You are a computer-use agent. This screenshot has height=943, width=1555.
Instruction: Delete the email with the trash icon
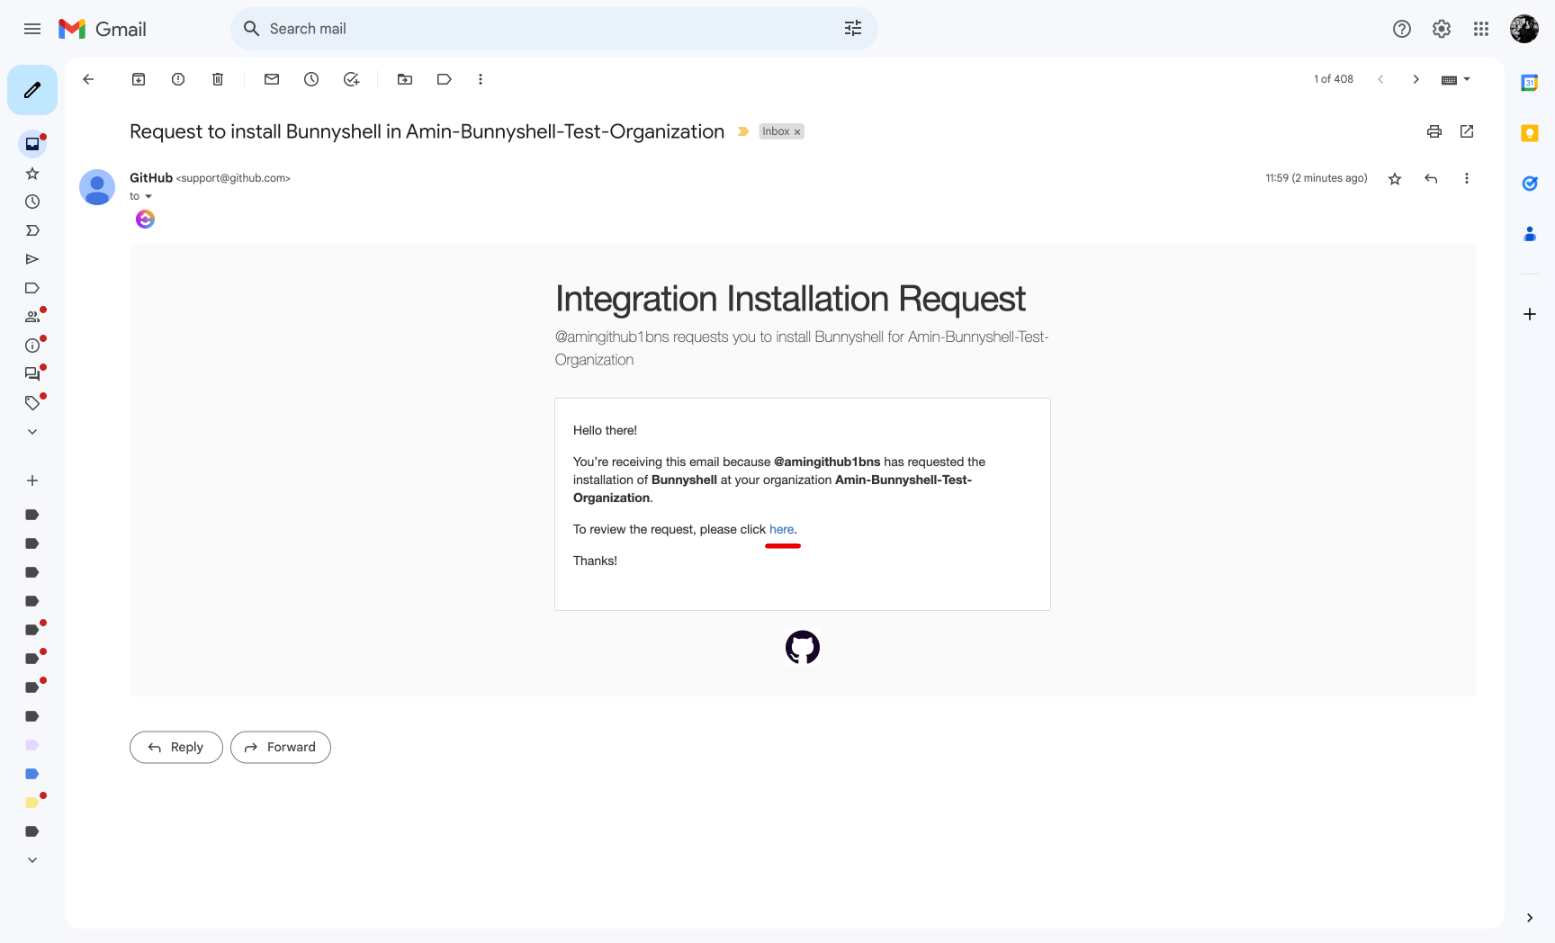tap(217, 79)
